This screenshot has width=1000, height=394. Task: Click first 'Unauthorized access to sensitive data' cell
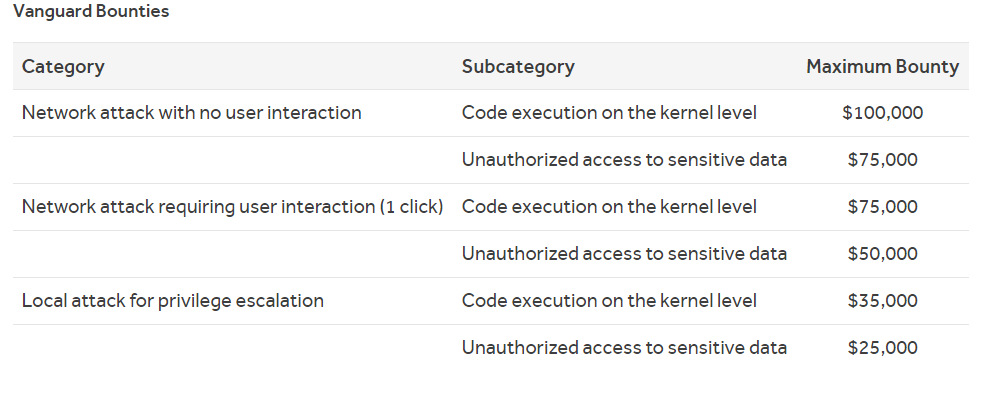coord(624,160)
